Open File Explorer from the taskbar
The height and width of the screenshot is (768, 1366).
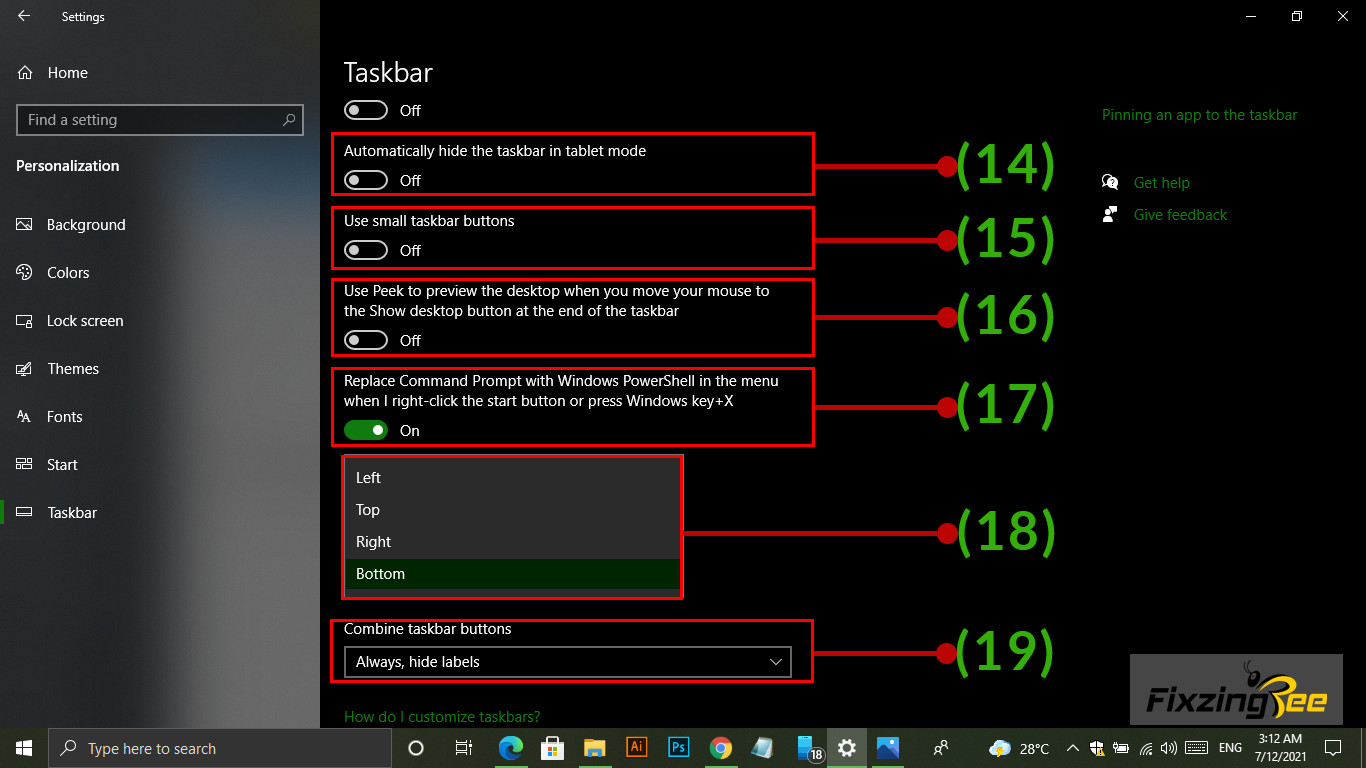tap(594, 748)
